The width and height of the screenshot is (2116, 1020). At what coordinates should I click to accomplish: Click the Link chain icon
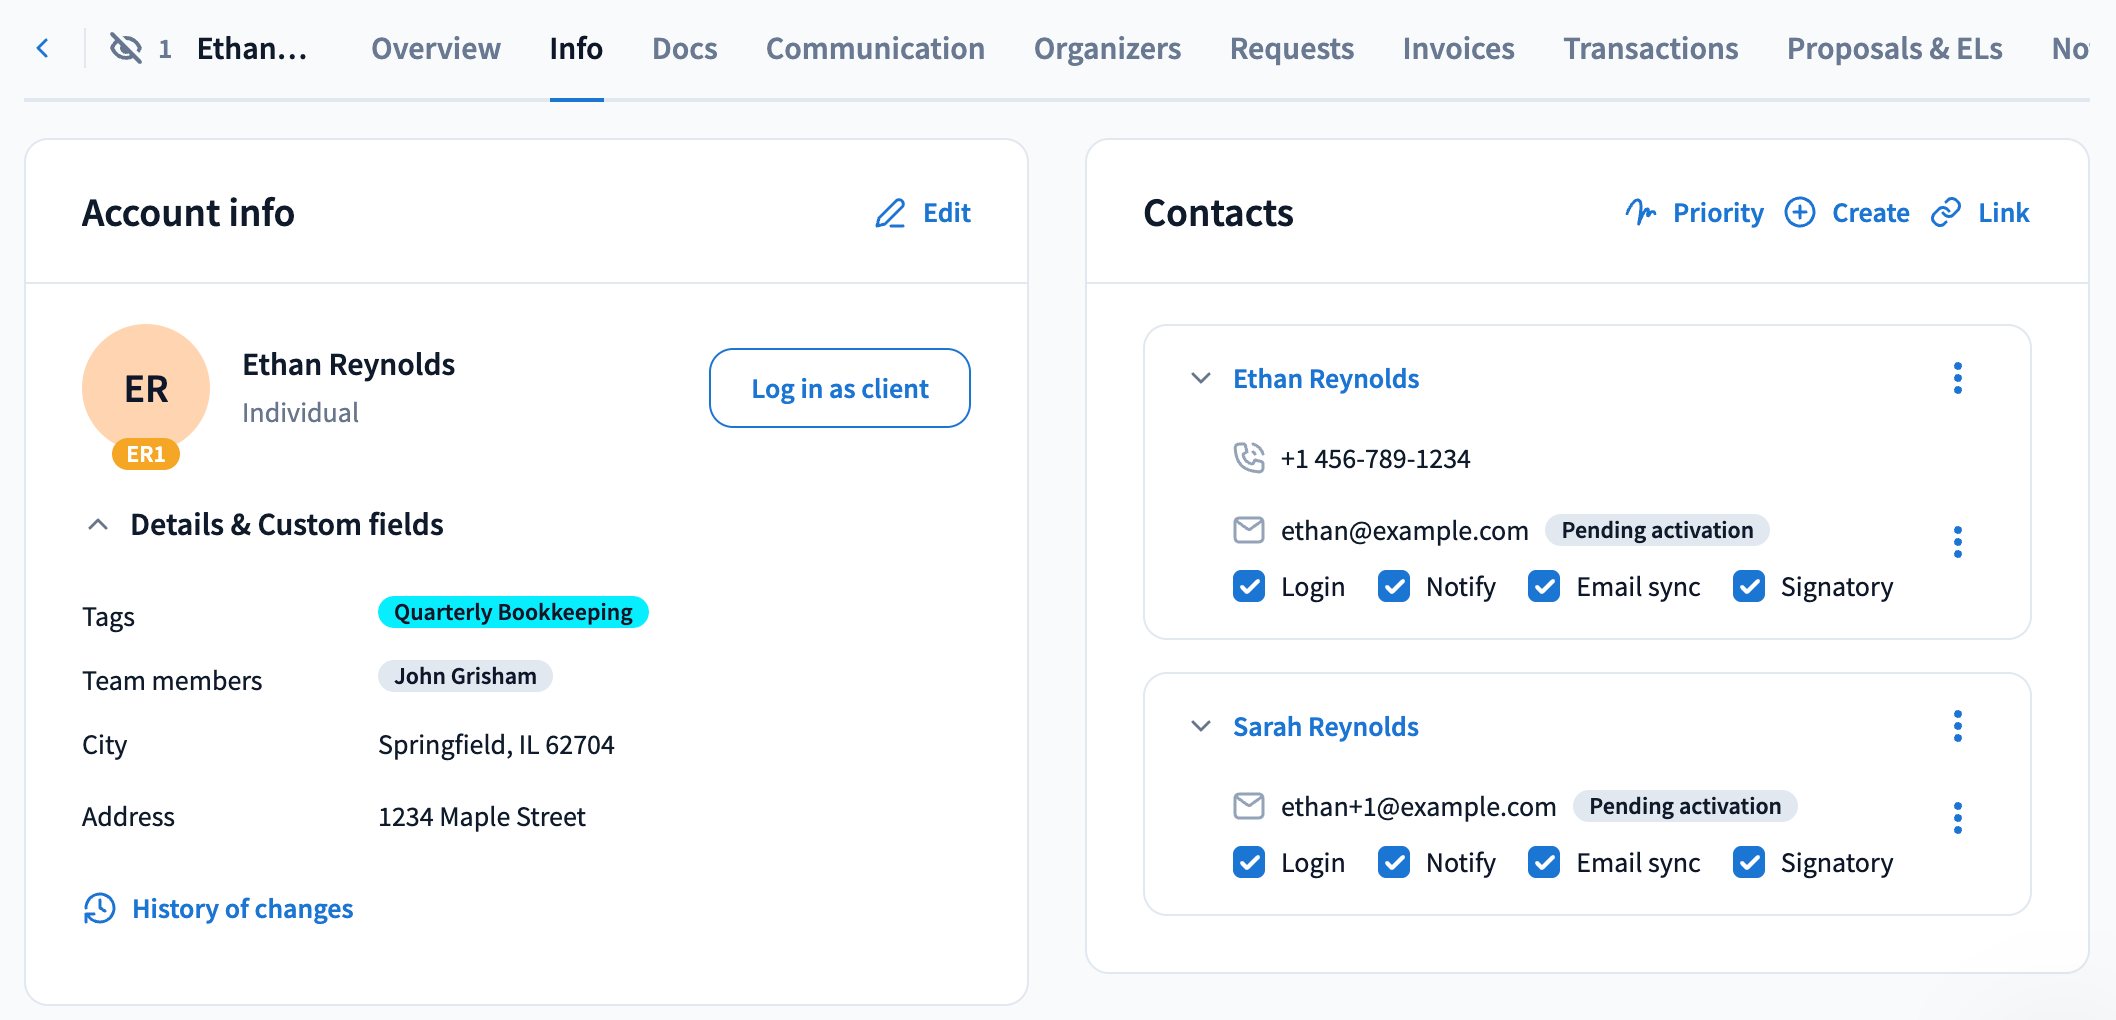pos(1946,213)
